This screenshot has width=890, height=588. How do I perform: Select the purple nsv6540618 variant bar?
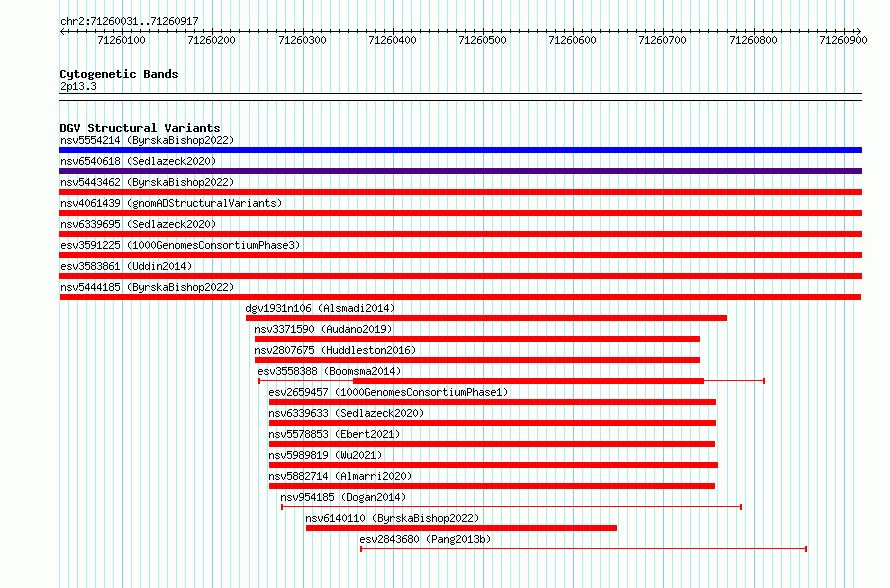coord(460,171)
